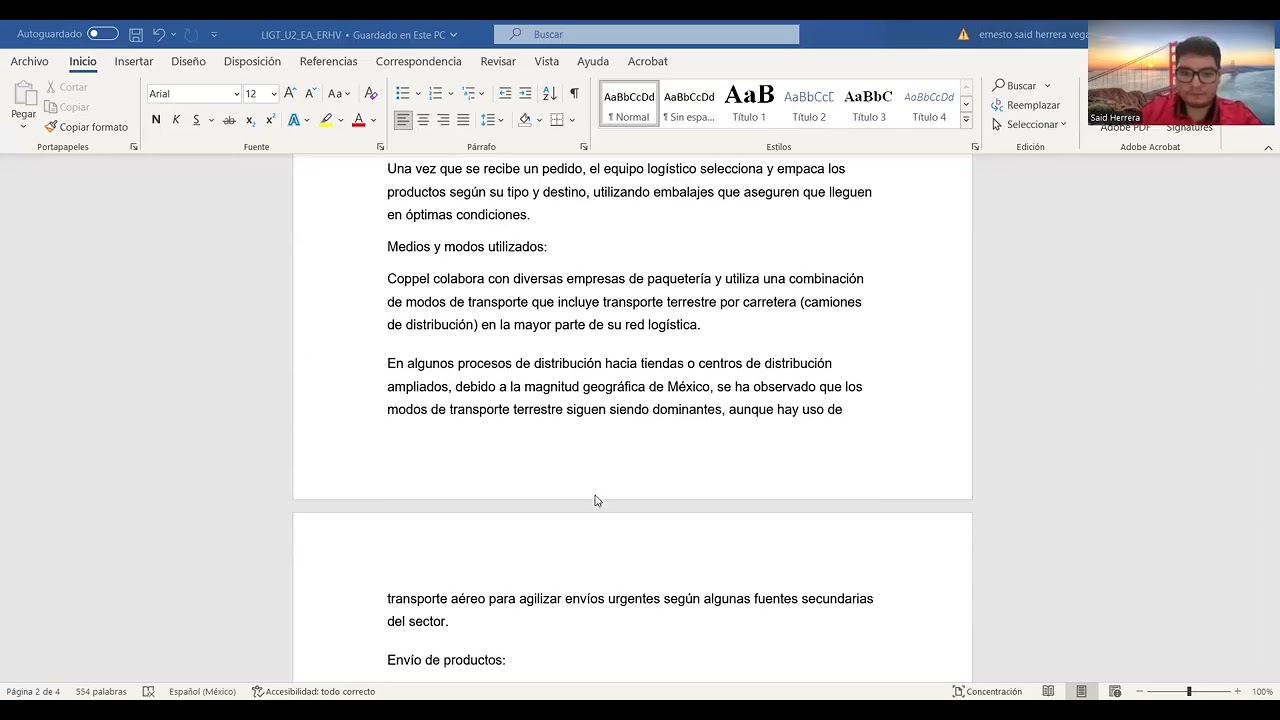Click the decrease indent icon
The width and height of the screenshot is (1280, 720).
point(505,93)
